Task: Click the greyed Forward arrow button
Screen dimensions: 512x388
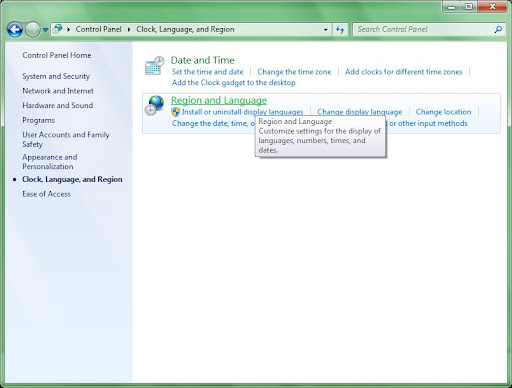Action: pyautogui.click(x=33, y=30)
